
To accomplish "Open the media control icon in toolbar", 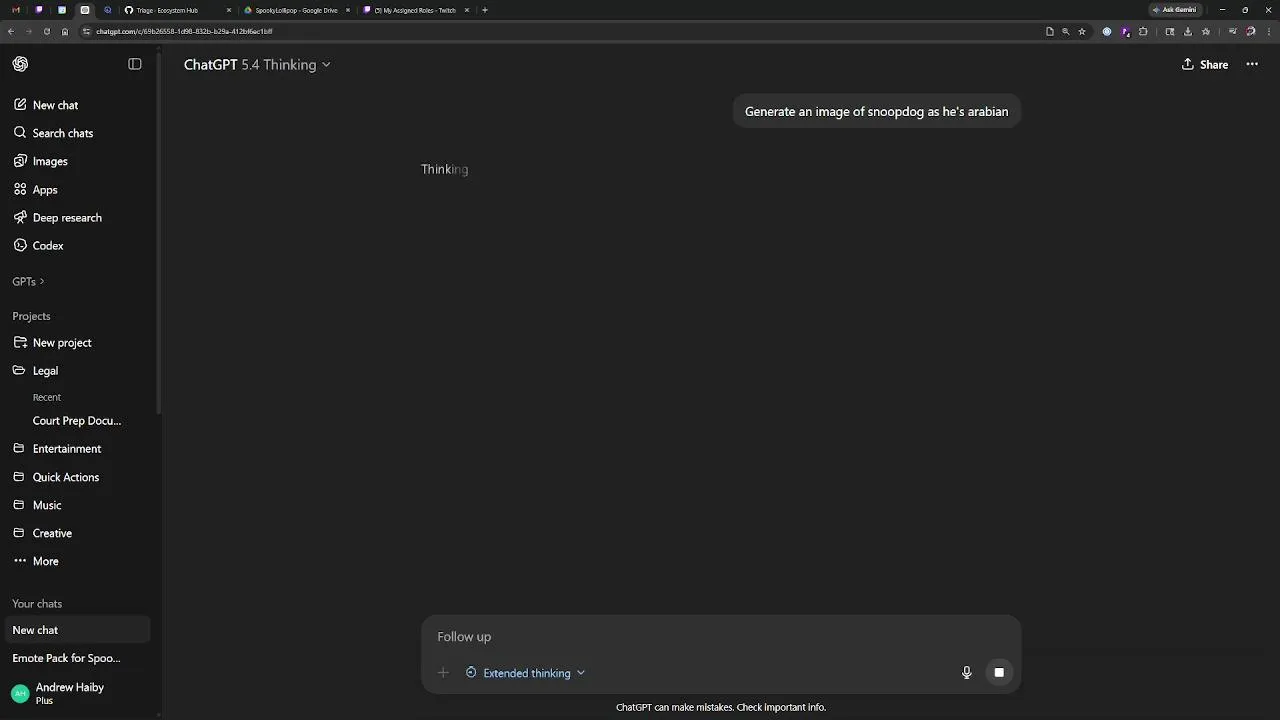I will (x=1233, y=31).
